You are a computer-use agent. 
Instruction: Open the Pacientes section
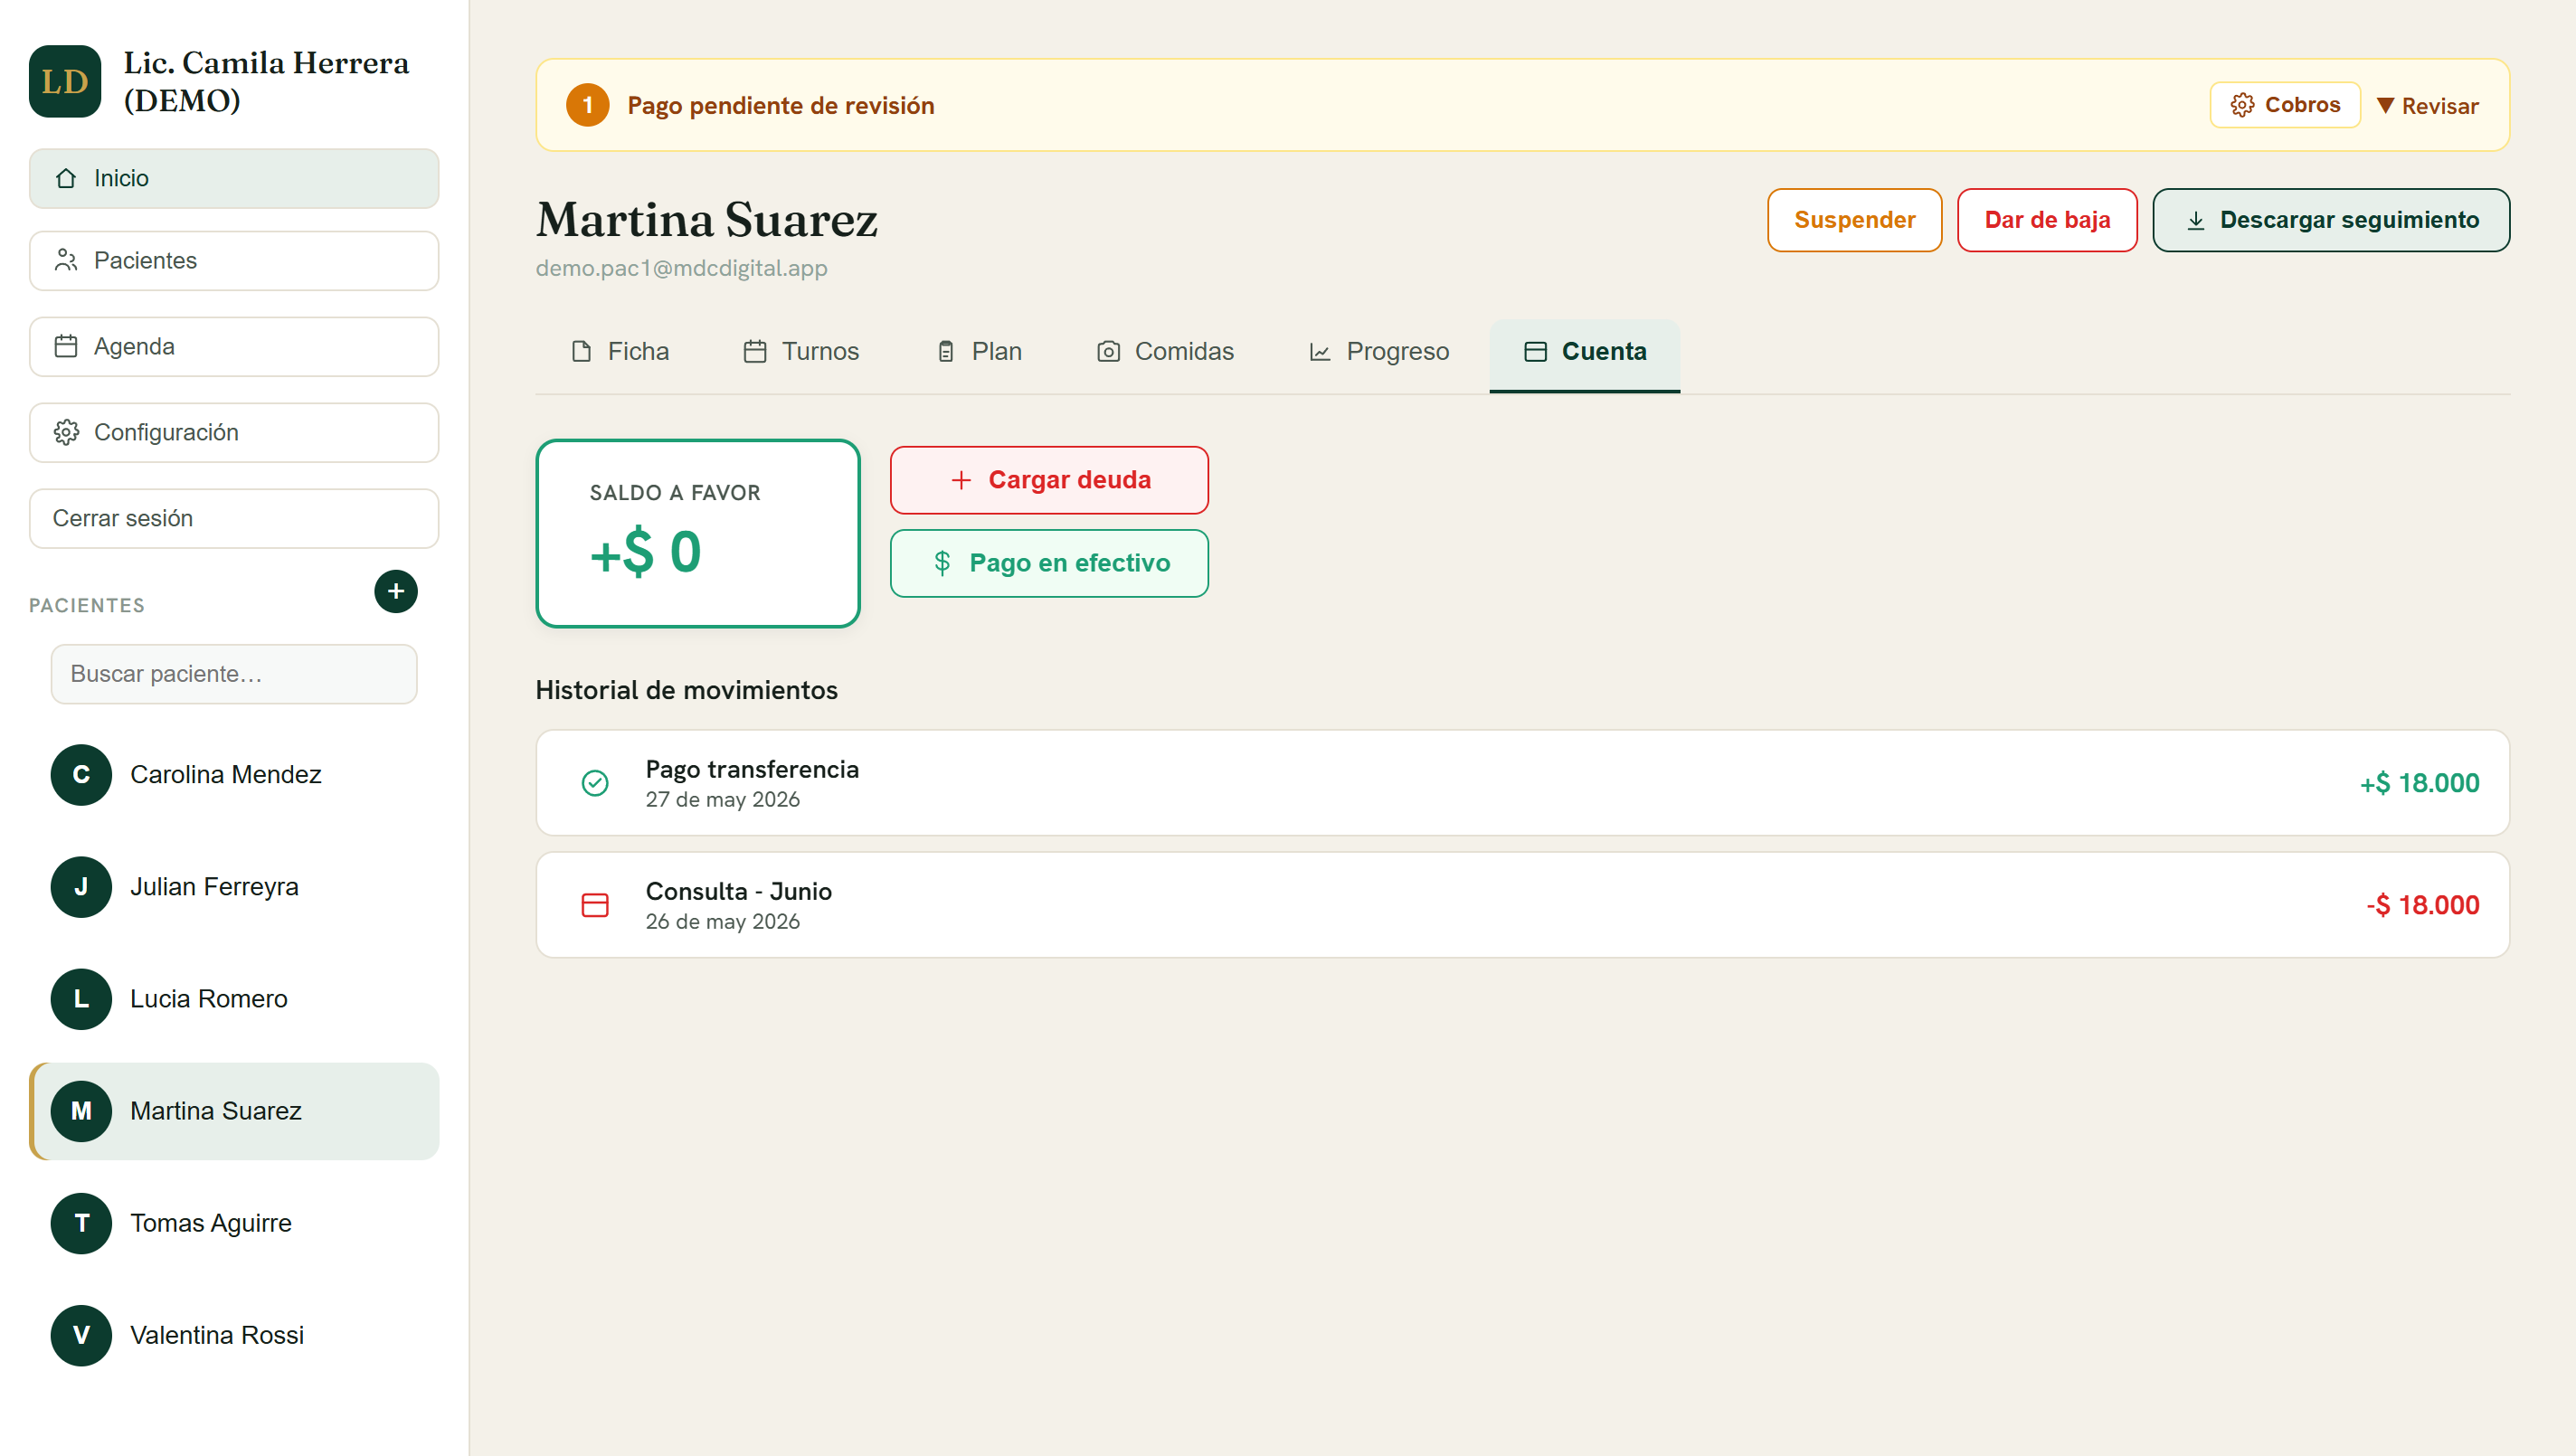(x=234, y=260)
